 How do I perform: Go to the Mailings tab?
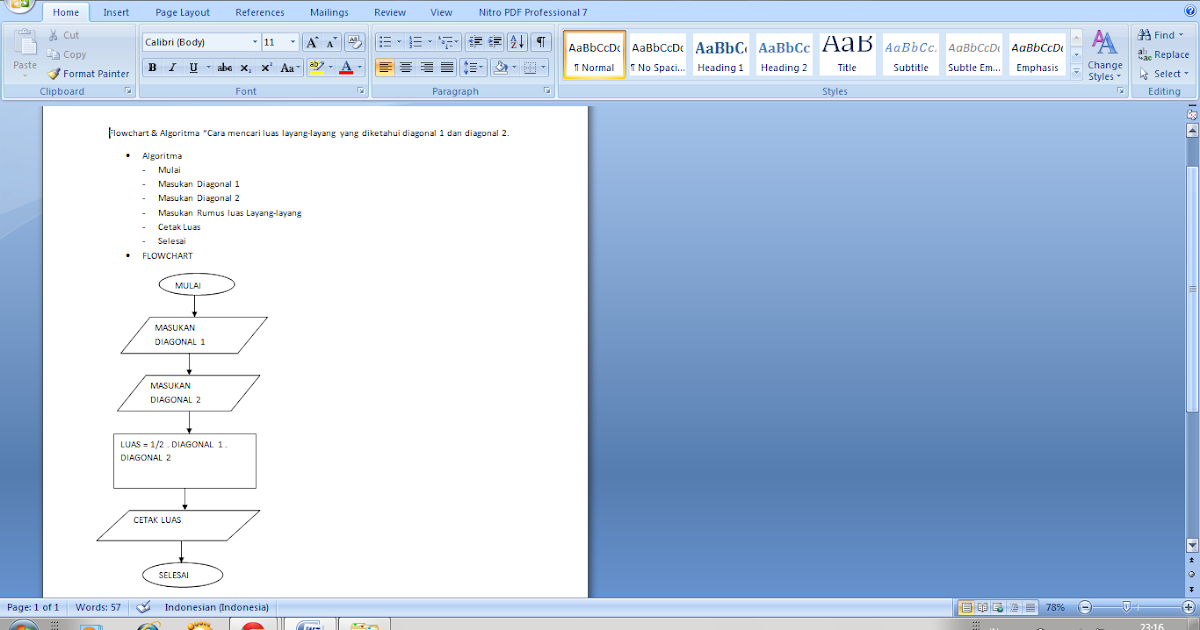click(x=330, y=12)
